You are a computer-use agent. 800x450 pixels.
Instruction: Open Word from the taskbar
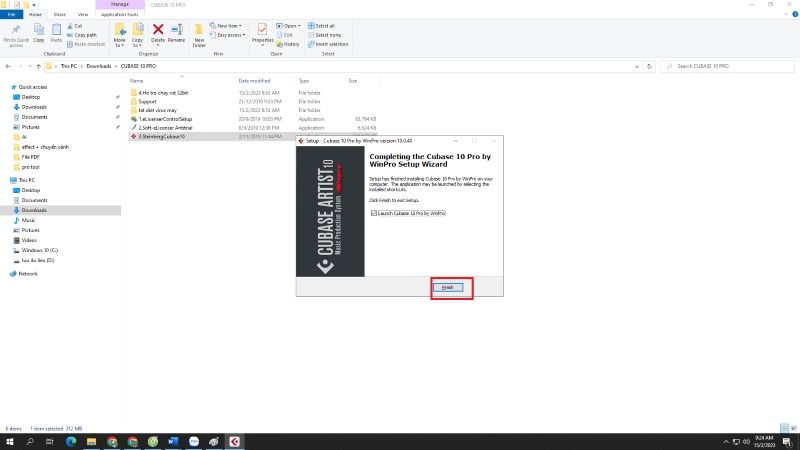pyautogui.click(x=173, y=442)
